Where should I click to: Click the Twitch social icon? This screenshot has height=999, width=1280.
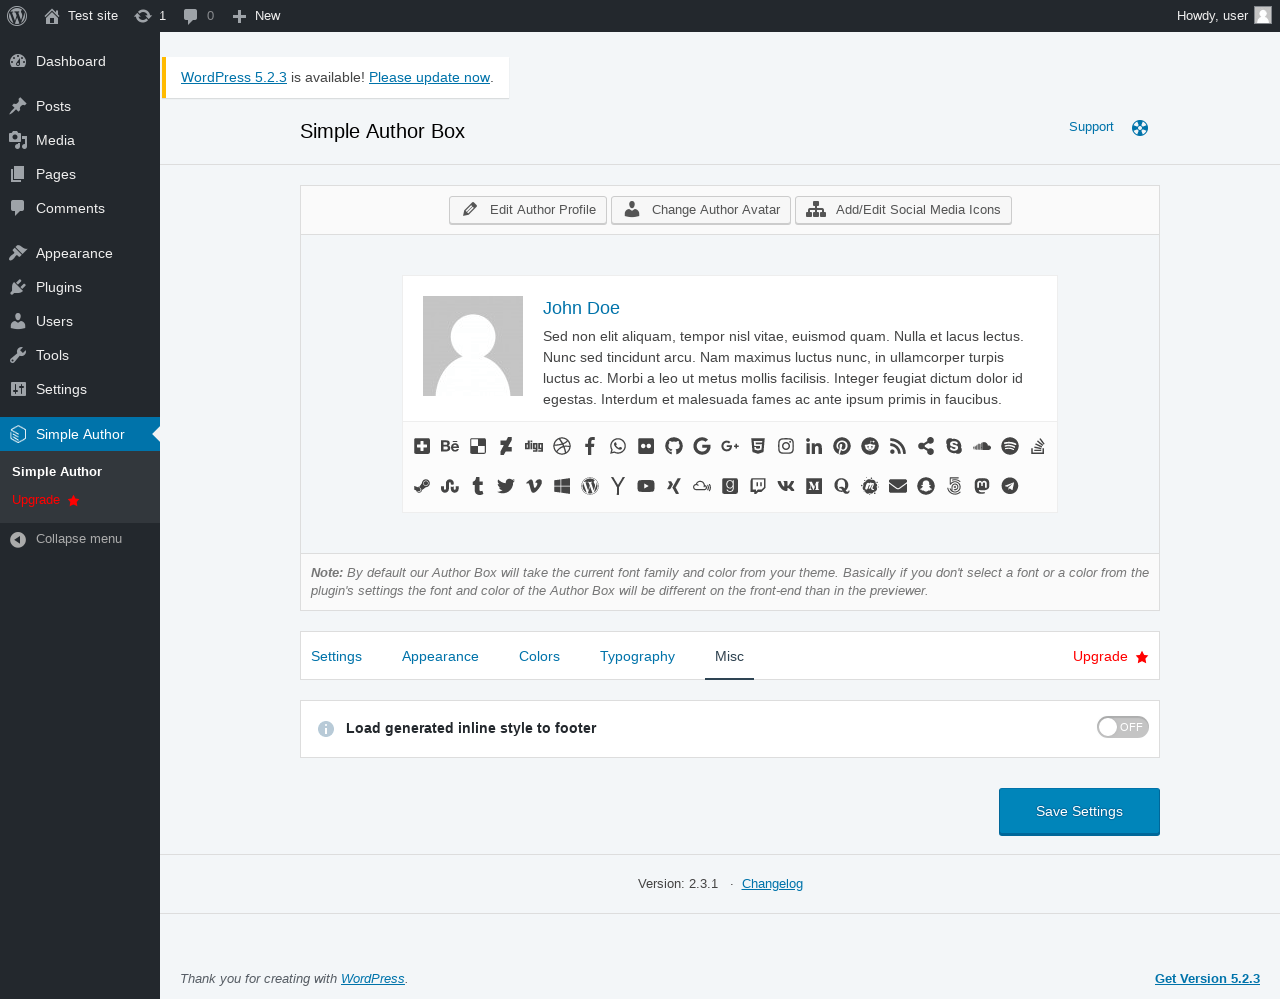758,486
